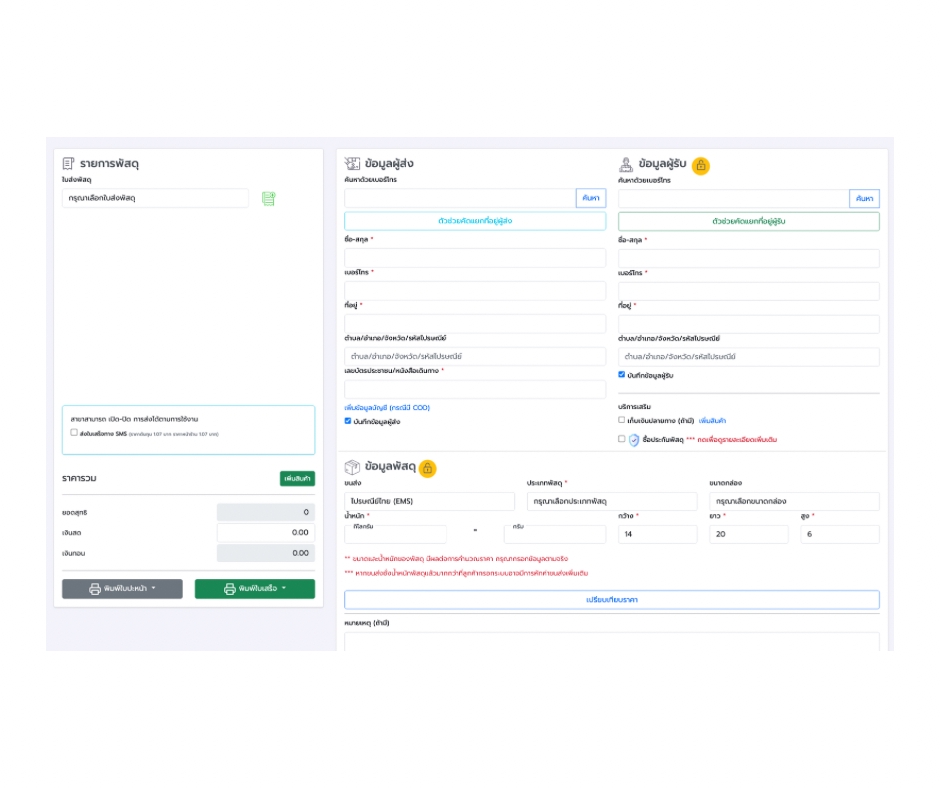Click the green parcel list icon beside ใบส่งพัสดุ
This screenshot has width=940, height=788.
(x=268, y=199)
